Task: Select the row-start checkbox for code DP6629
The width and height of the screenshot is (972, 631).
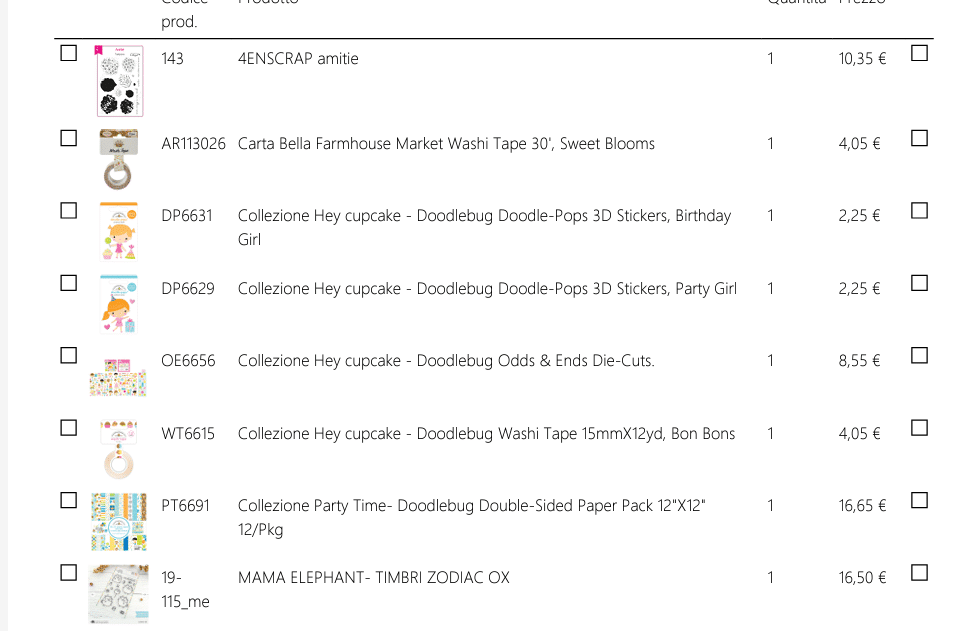Action: (x=69, y=283)
